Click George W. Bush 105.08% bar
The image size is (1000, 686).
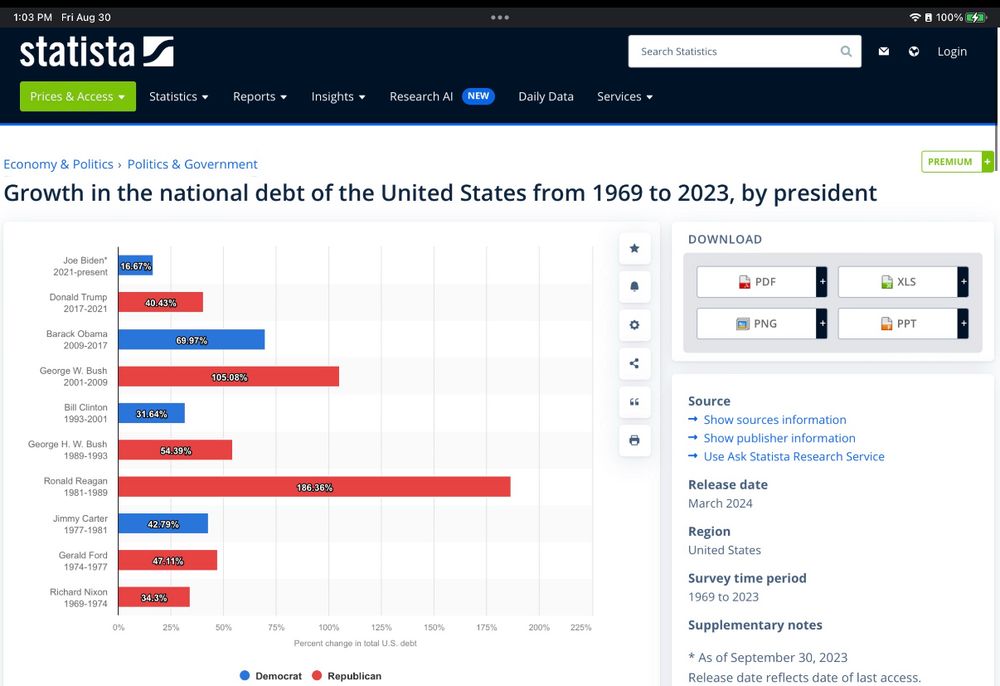229,376
